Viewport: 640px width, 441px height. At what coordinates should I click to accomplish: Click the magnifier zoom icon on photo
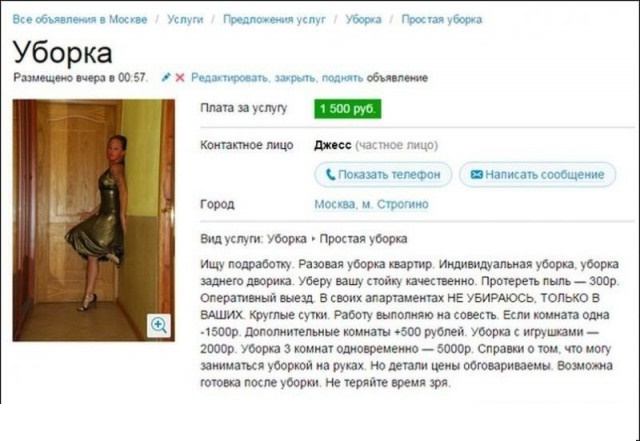tap(159, 325)
